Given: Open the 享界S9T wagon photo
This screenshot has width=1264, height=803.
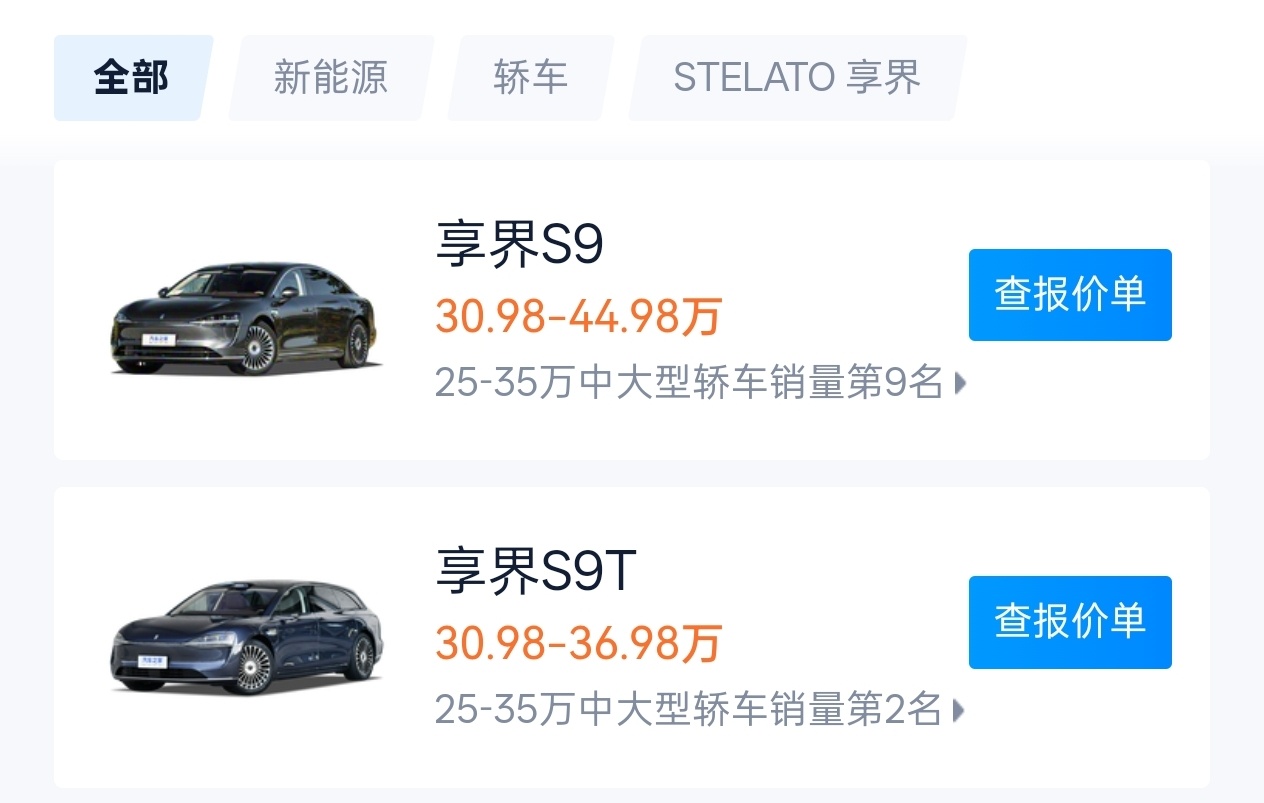Looking at the screenshot, I should point(245,638).
